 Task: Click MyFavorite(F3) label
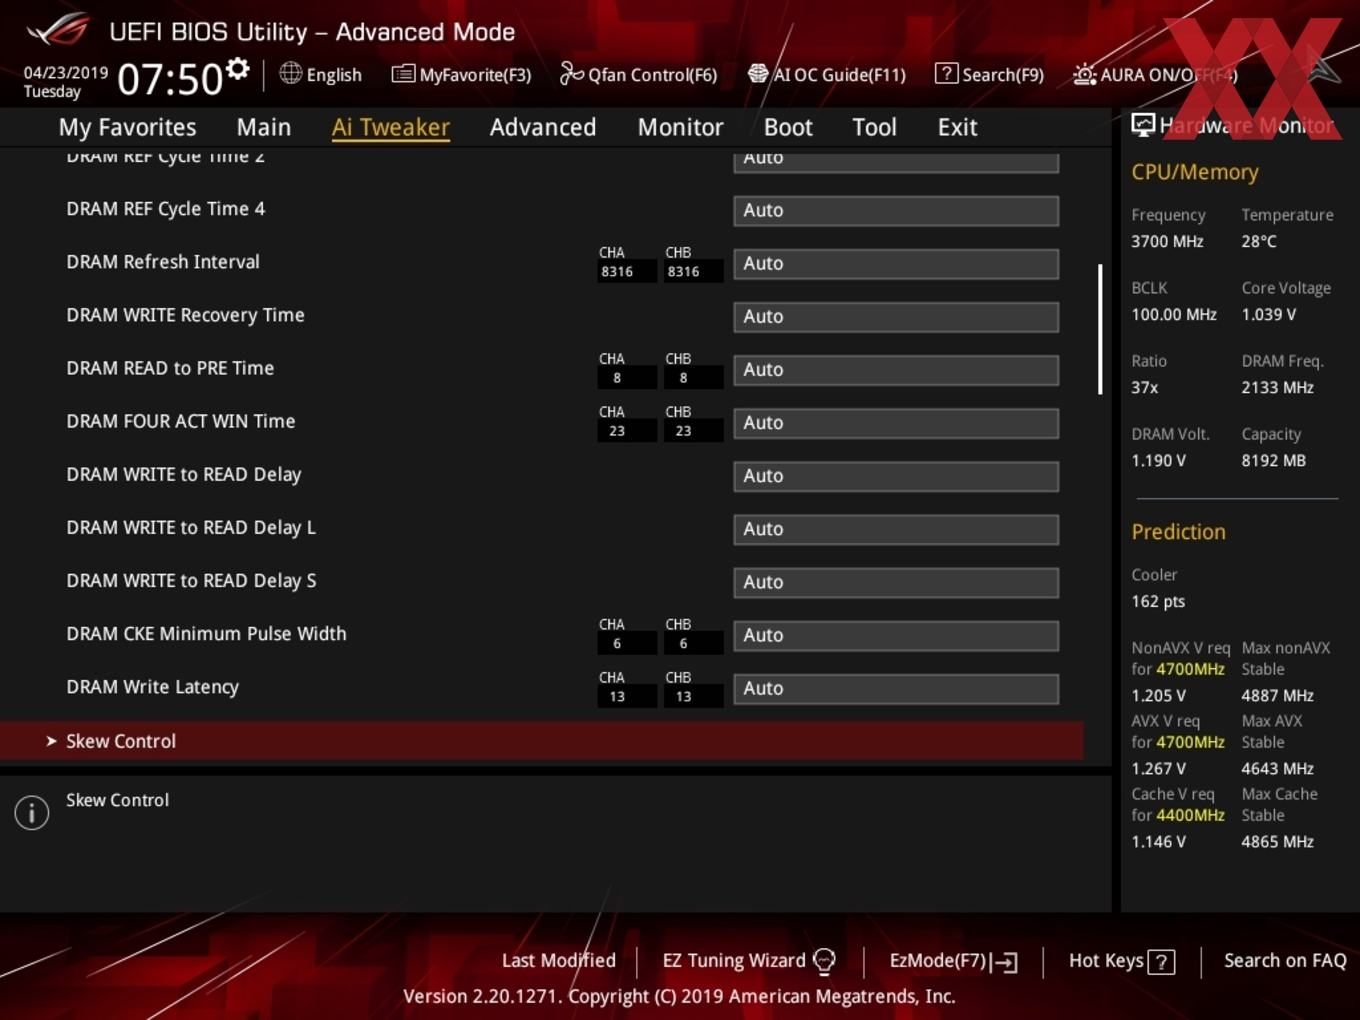pos(475,75)
